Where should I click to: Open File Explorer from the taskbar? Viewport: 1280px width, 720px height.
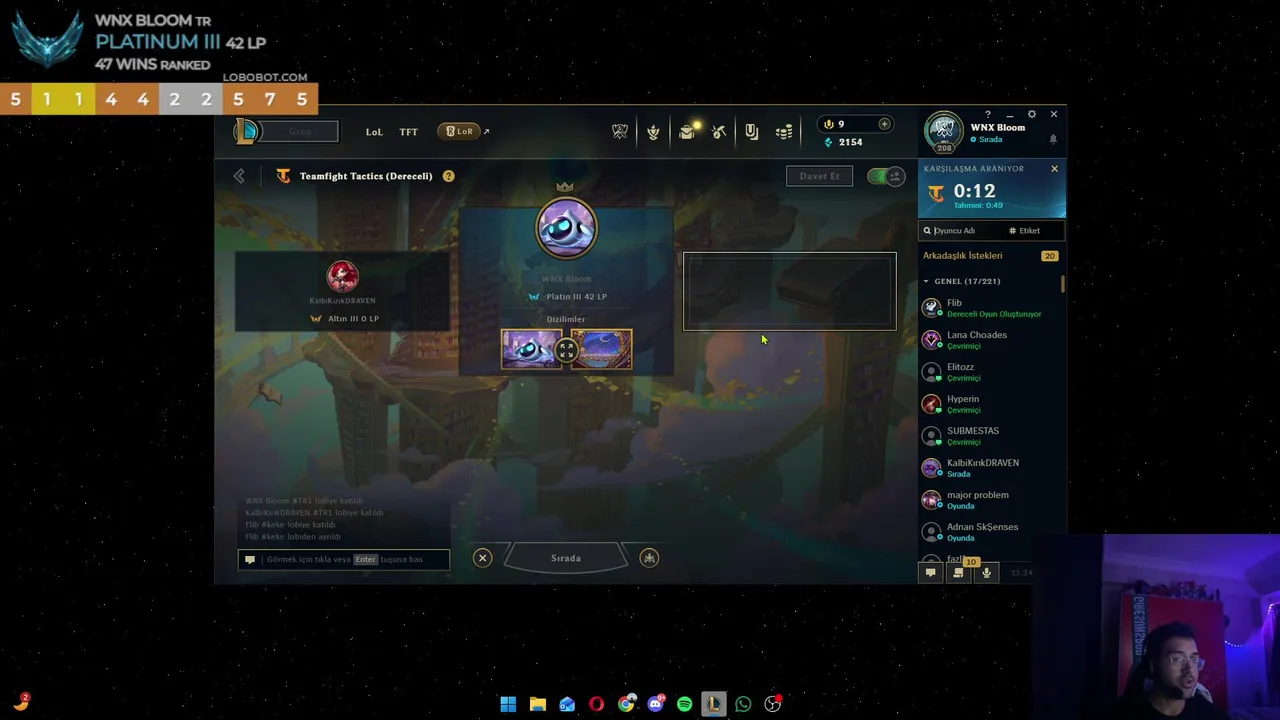pos(537,704)
